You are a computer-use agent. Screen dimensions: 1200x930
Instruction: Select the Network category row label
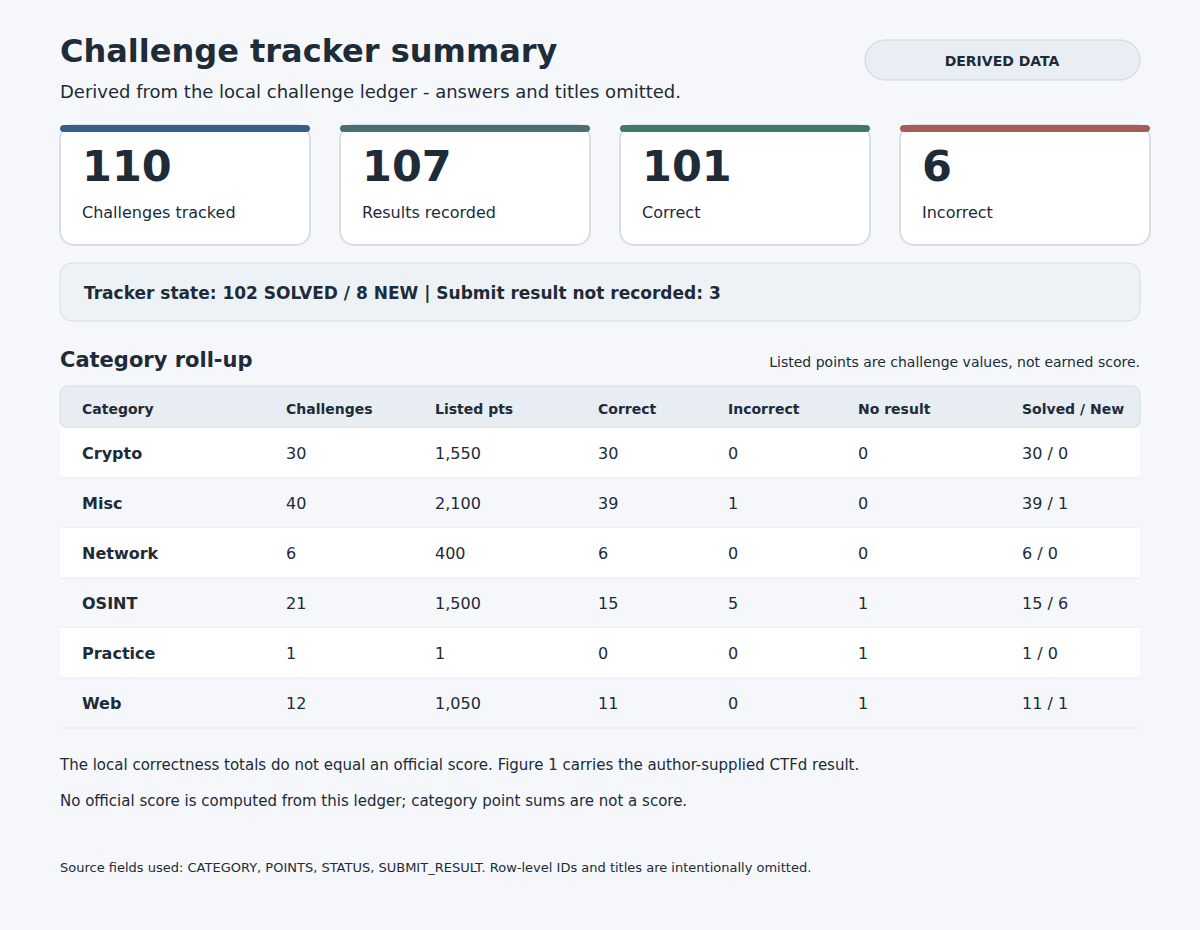[x=120, y=553]
